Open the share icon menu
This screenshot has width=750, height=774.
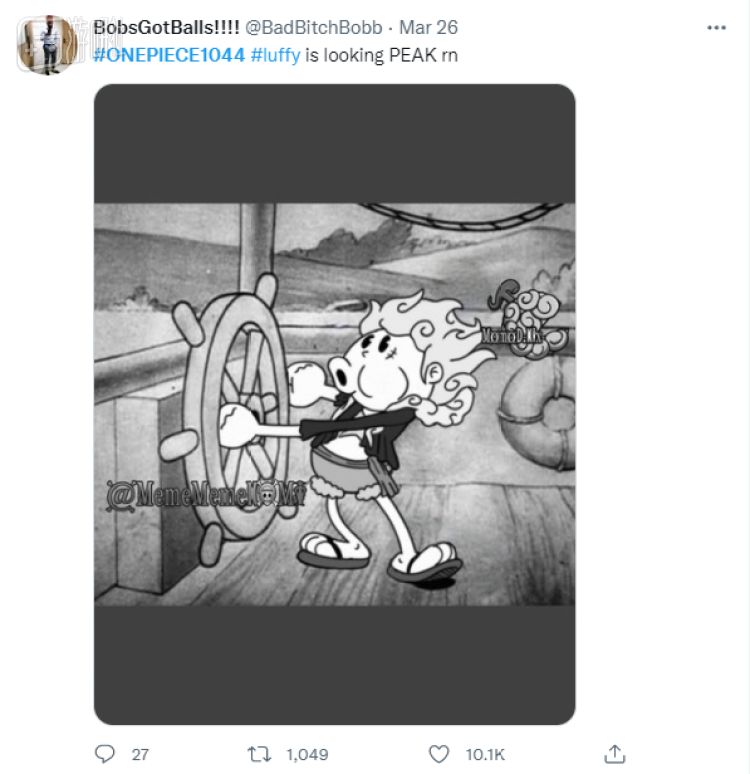(616, 753)
